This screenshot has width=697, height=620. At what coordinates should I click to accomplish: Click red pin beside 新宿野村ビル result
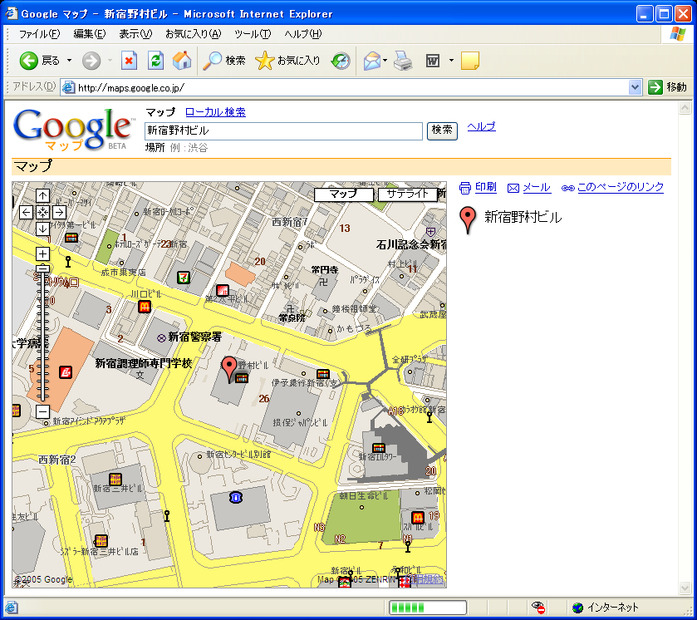467,220
